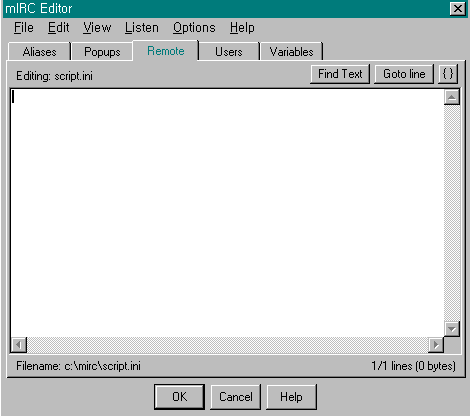Viewport: 470px width, 416px height.
Task: Open the View menu
Action: [97, 28]
